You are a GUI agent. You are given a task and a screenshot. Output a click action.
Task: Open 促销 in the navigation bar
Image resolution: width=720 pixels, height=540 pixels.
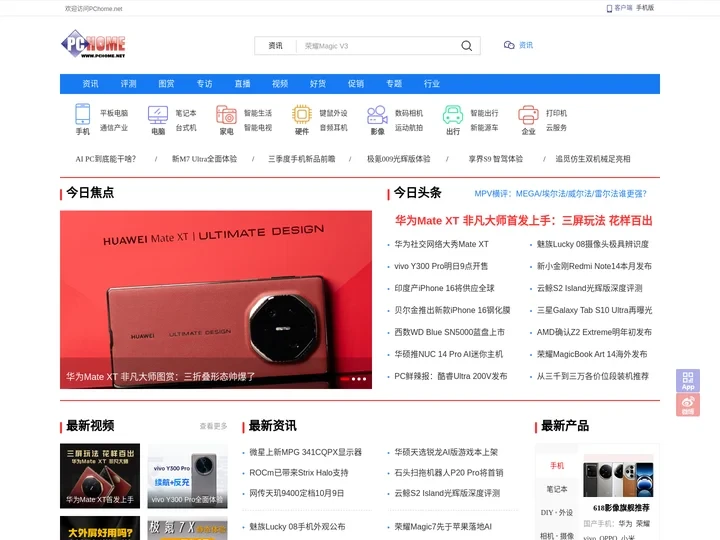tap(356, 84)
